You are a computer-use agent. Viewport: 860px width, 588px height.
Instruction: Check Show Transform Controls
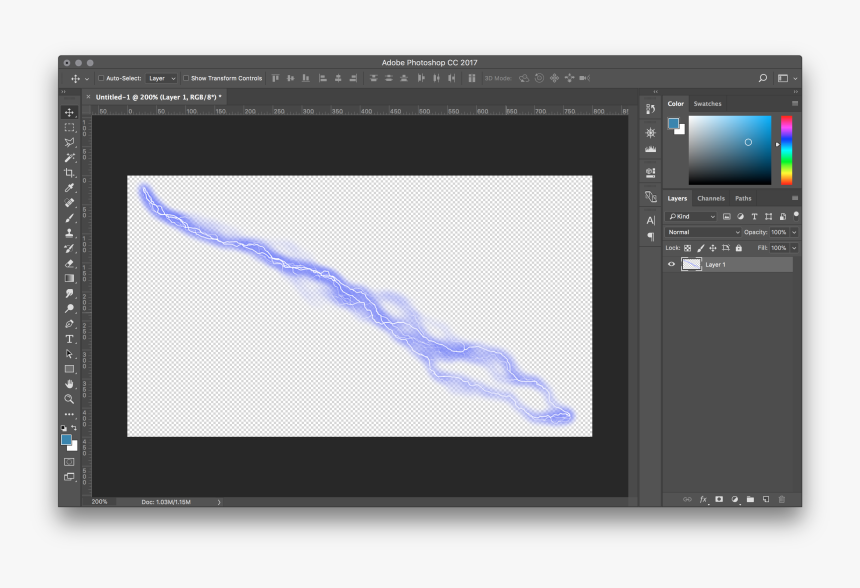(x=187, y=77)
